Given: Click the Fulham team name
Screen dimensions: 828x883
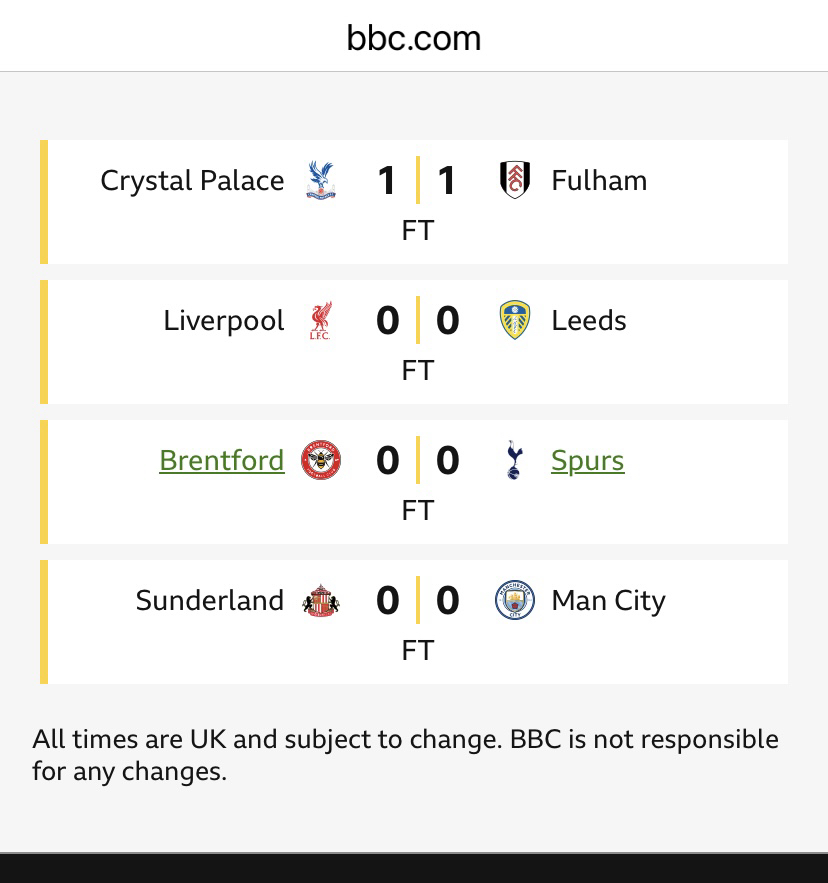Looking at the screenshot, I should point(599,180).
